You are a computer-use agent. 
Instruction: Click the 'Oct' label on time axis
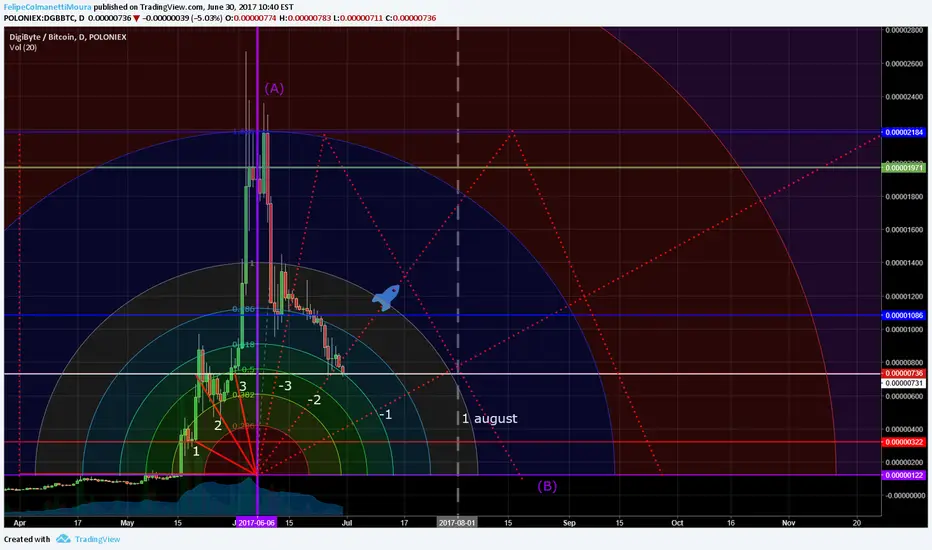click(677, 523)
